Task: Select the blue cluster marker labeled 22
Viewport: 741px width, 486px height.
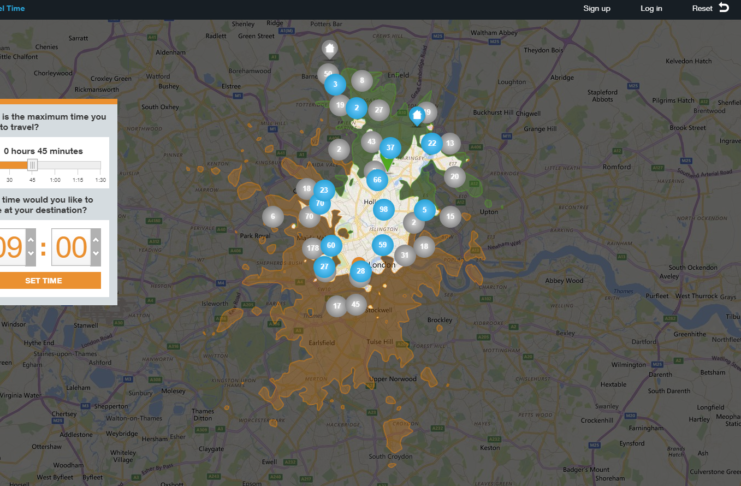Action: click(x=431, y=143)
